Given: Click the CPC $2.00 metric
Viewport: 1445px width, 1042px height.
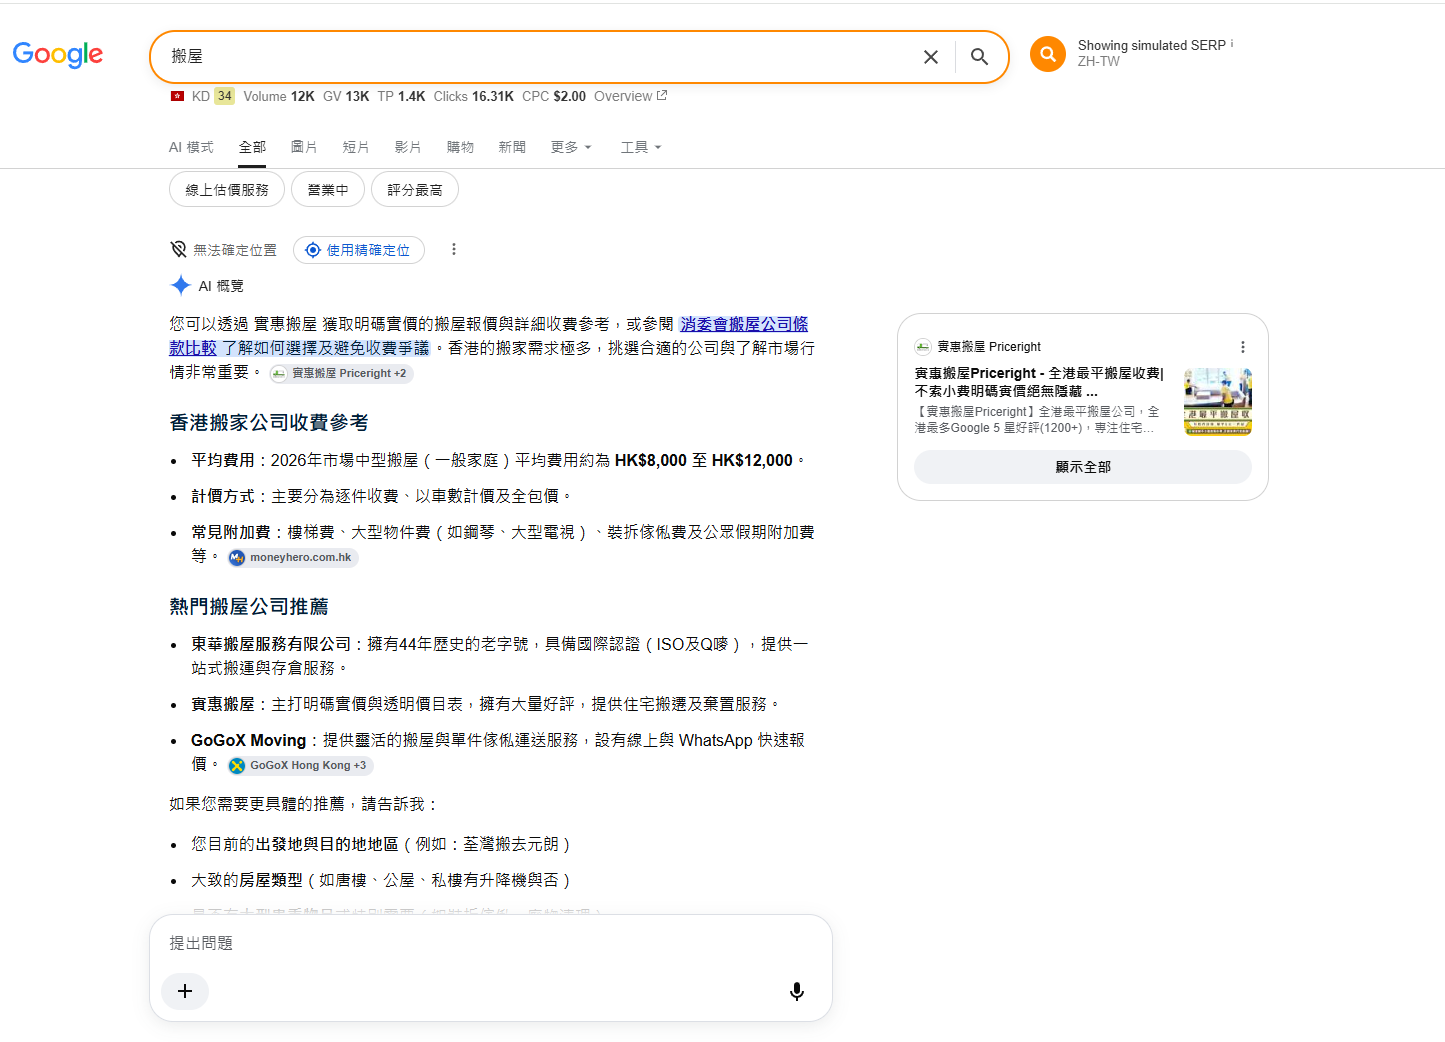Looking at the screenshot, I should pyautogui.click(x=554, y=96).
